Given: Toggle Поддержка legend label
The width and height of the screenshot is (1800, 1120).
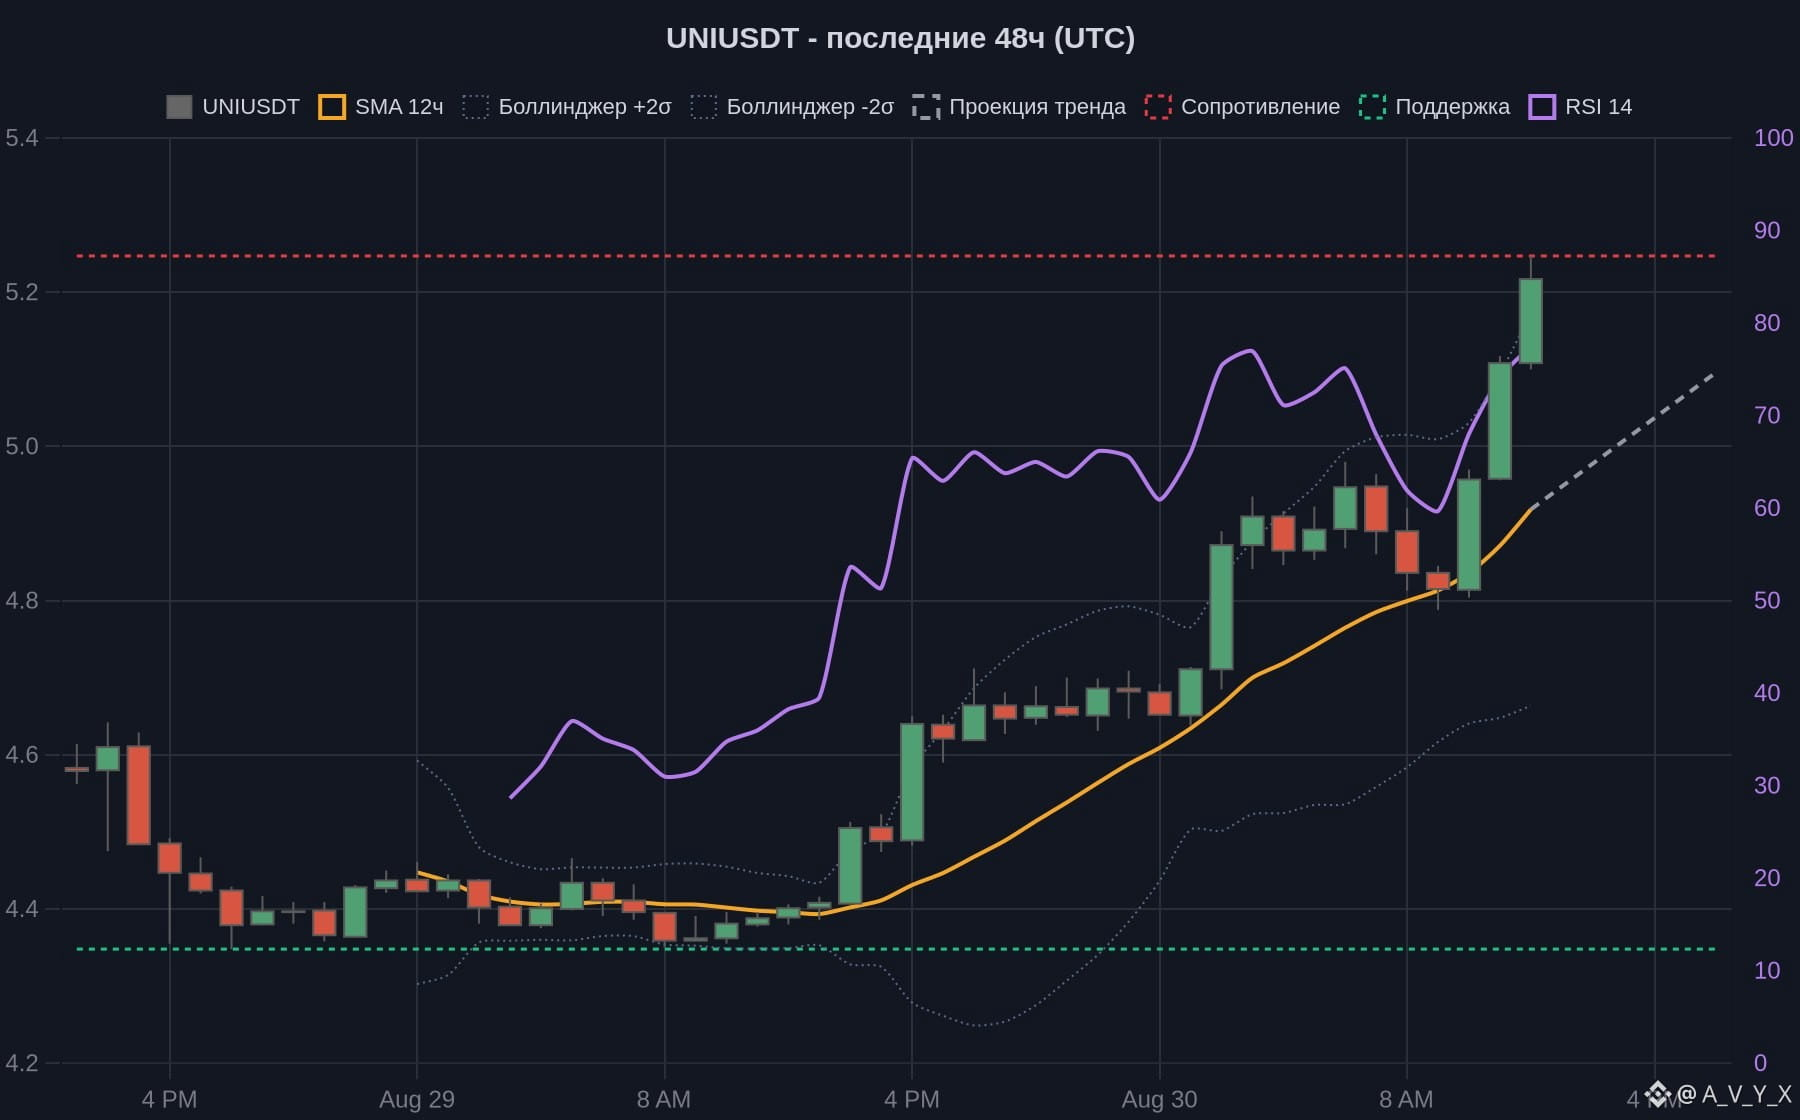Looking at the screenshot, I should click(x=1452, y=107).
